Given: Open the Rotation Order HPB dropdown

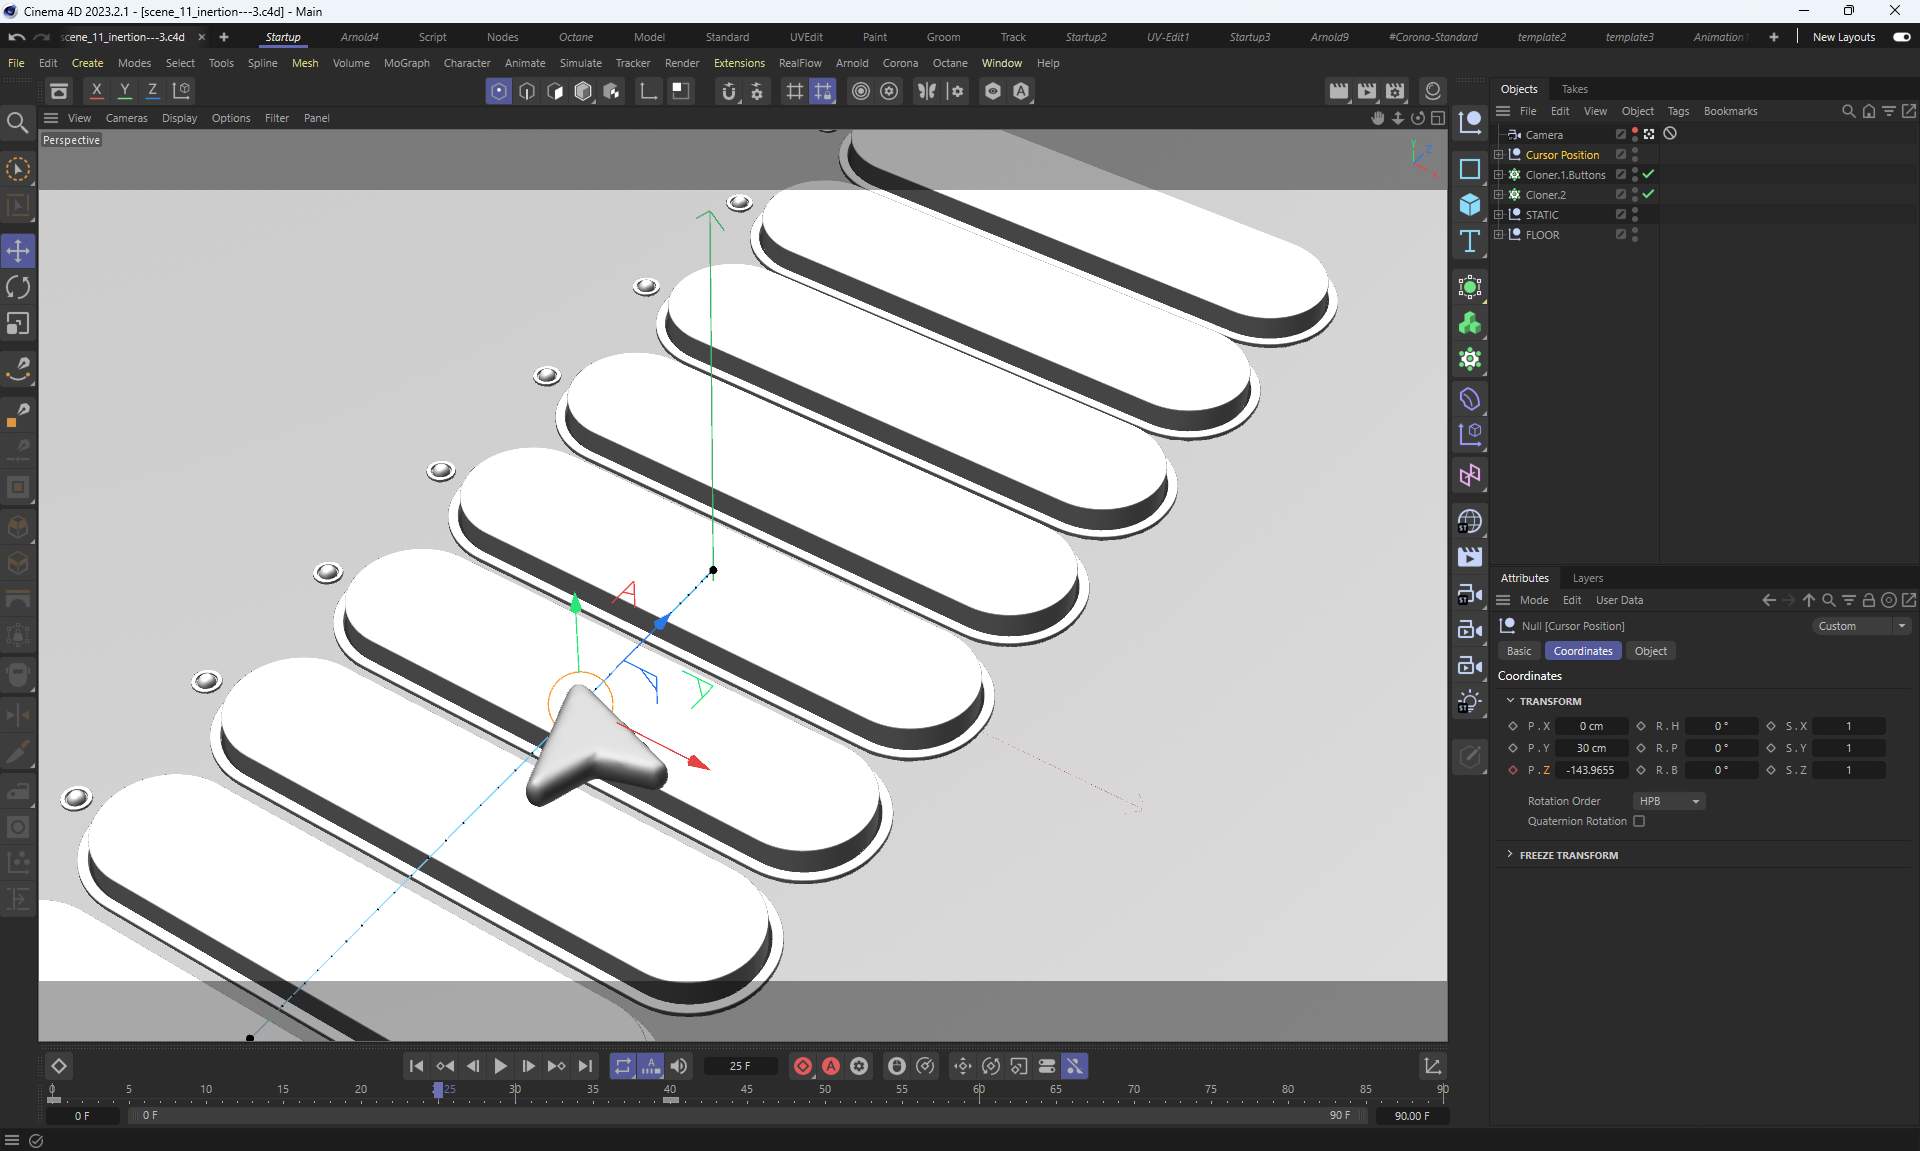Looking at the screenshot, I should point(1668,801).
